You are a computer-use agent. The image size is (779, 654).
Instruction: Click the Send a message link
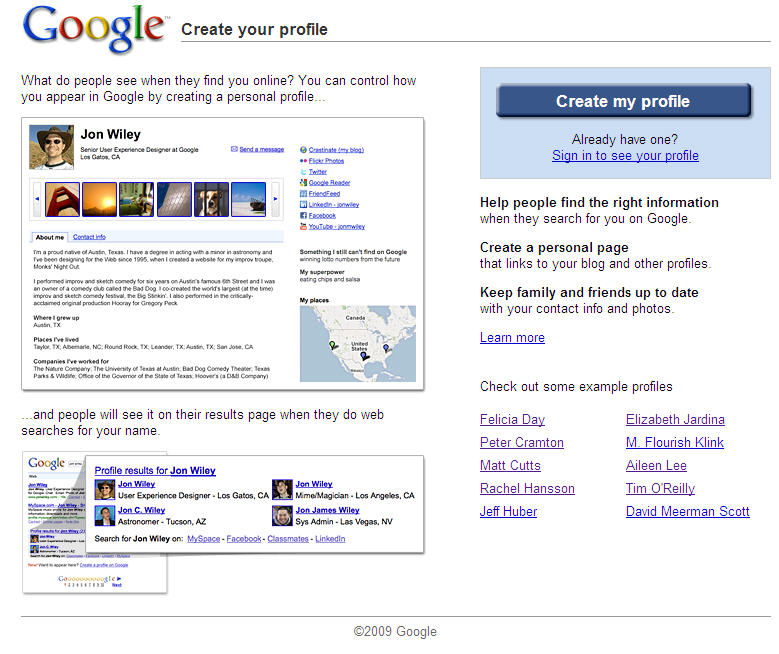coord(261,149)
